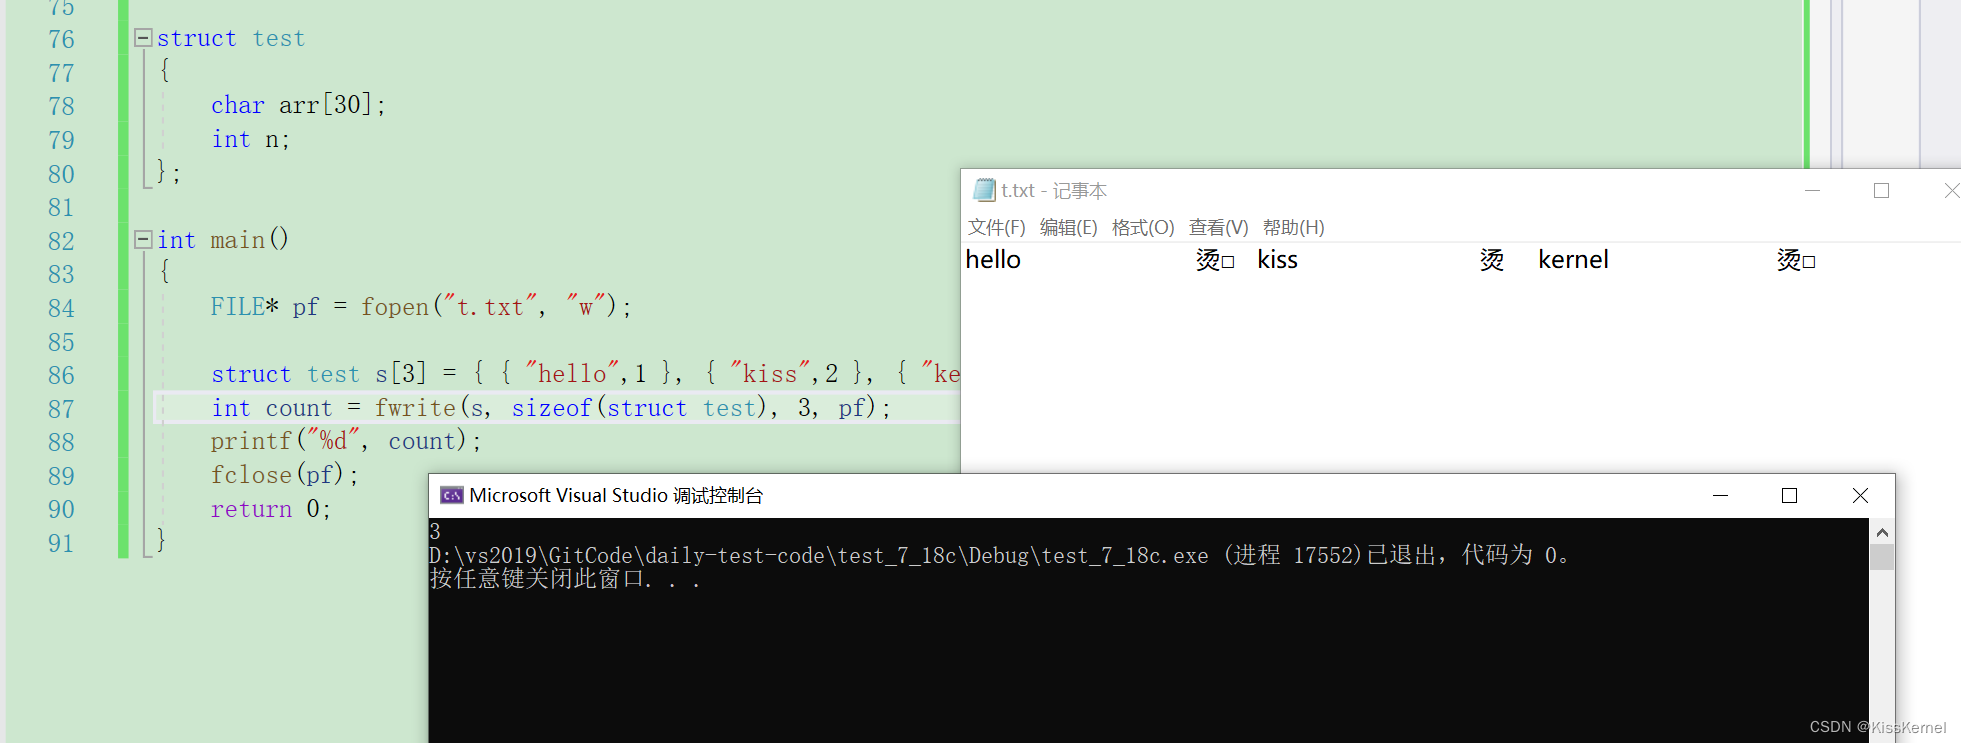Click the console vertical scrollbar thumb
The height and width of the screenshot is (743, 1961).
[1882, 557]
